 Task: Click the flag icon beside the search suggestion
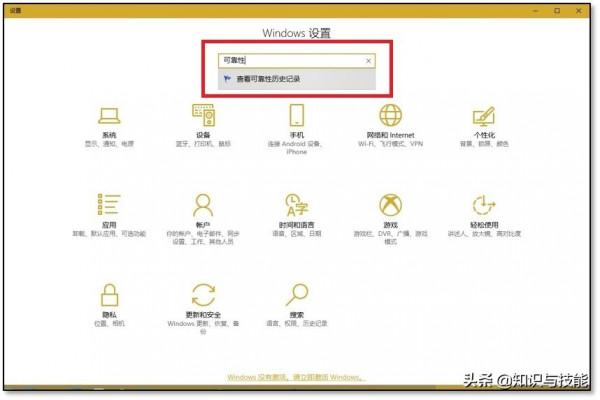coord(227,79)
